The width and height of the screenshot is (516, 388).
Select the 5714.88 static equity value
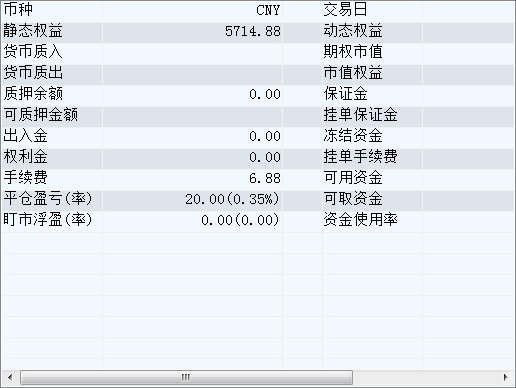[x=253, y=32]
